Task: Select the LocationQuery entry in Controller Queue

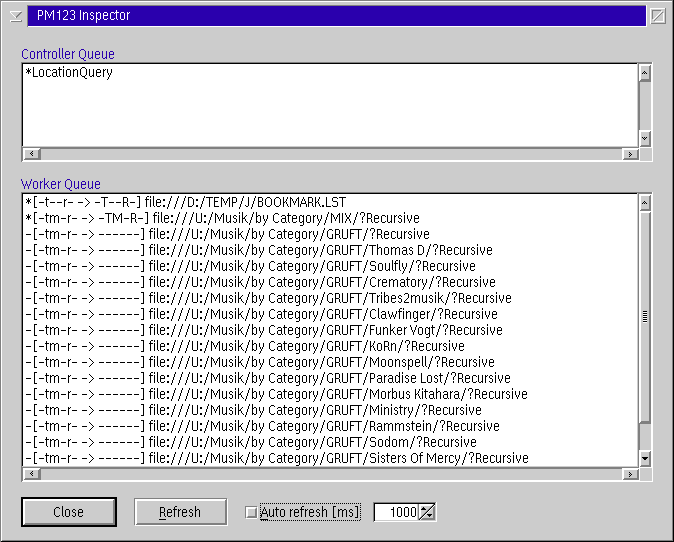Action: [x=69, y=73]
